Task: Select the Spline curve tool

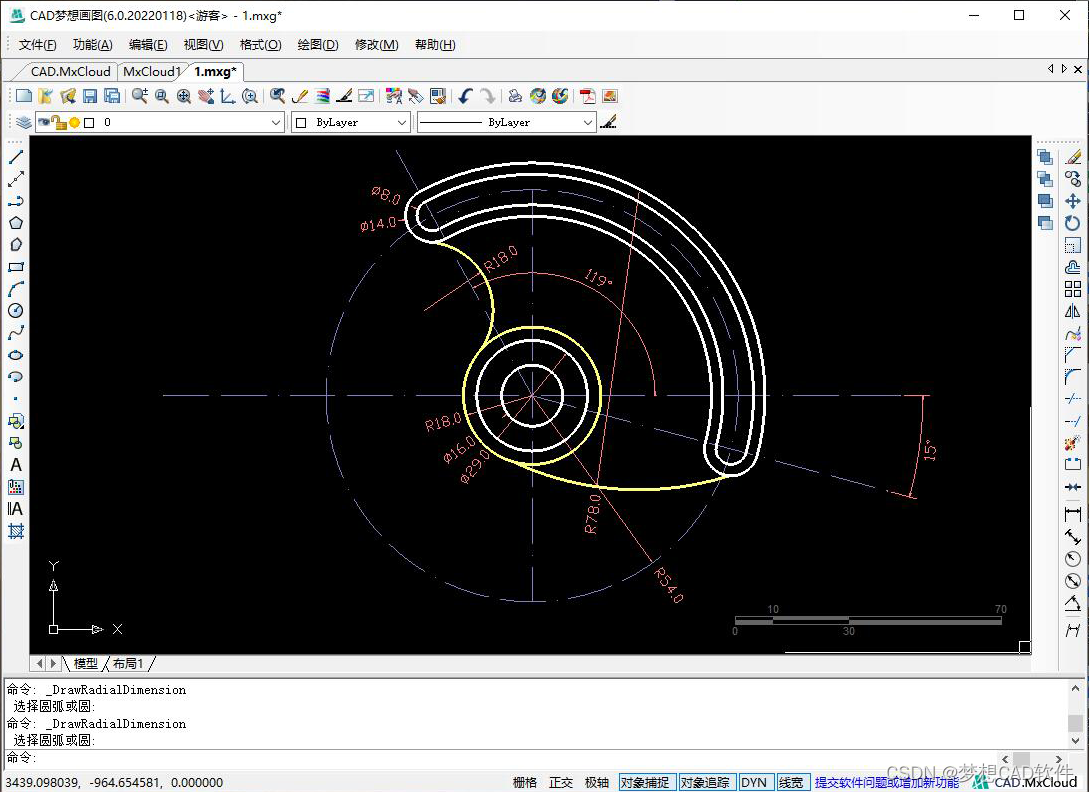Action: tap(15, 333)
